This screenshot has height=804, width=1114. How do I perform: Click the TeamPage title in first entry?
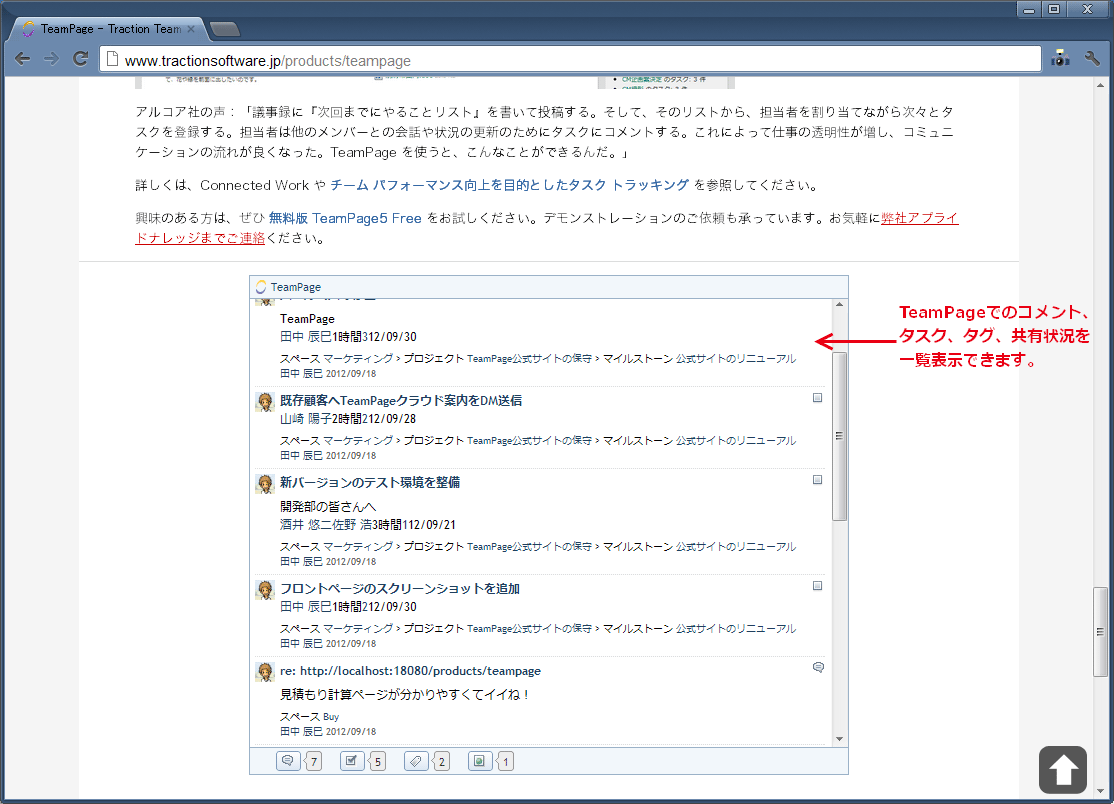tap(307, 319)
